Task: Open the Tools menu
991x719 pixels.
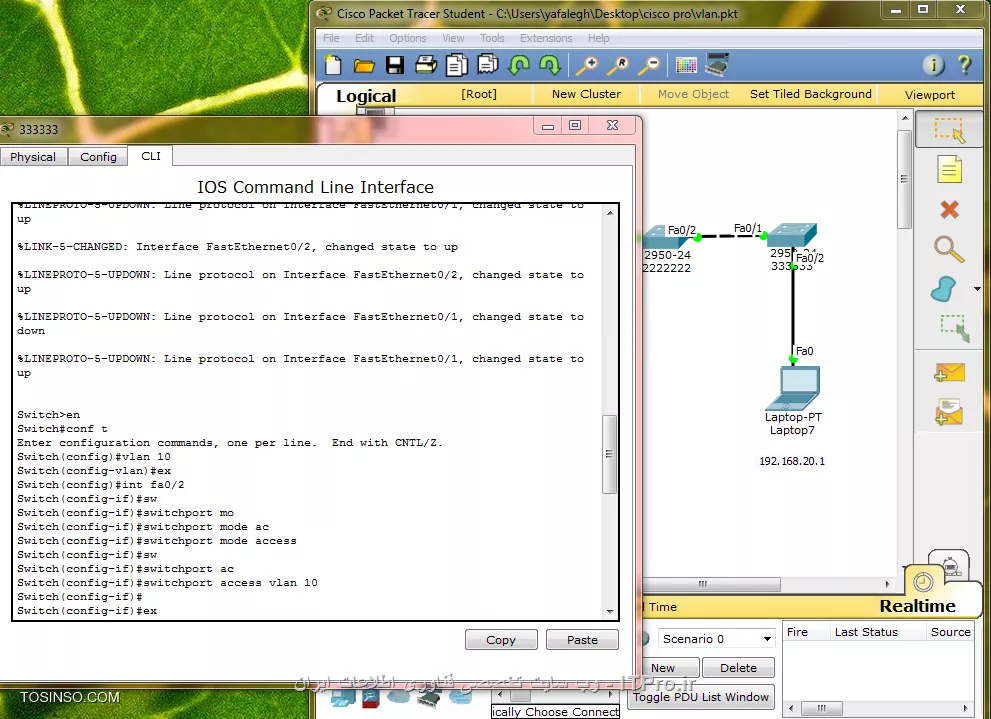Action: pos(492,38)
